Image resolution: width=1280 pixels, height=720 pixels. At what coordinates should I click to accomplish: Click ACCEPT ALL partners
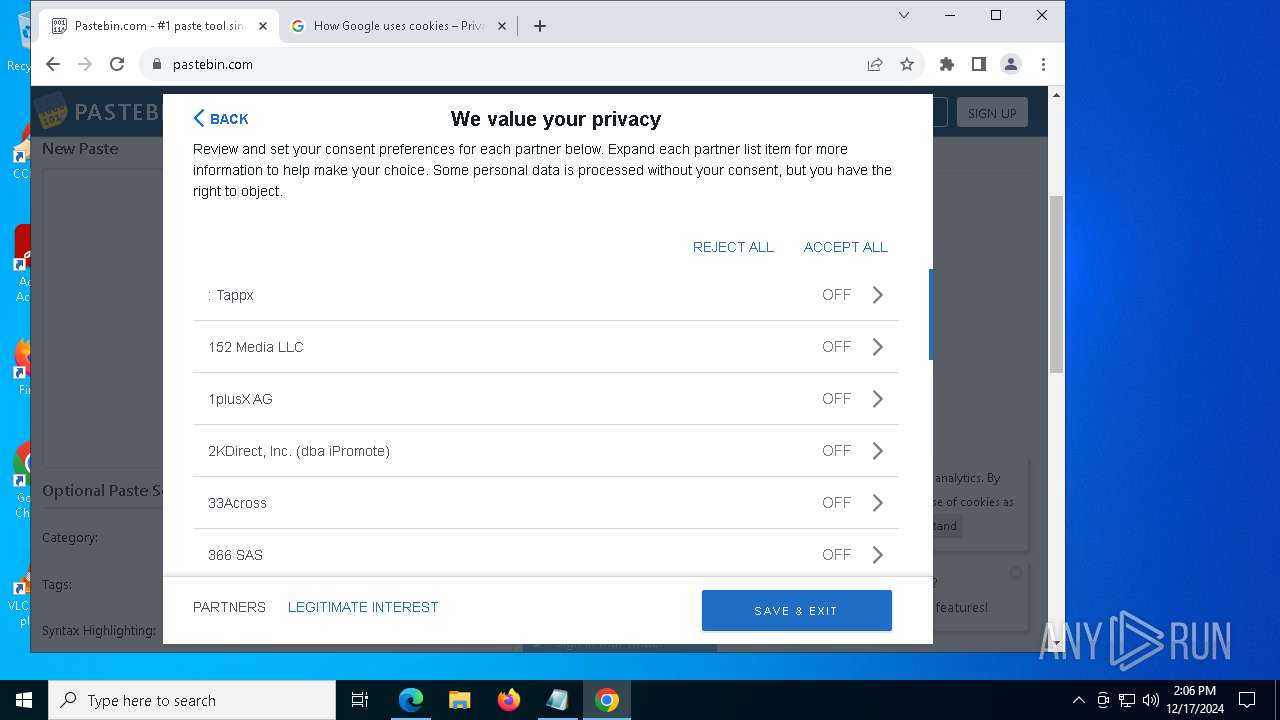pyautogui.click(x=846, y=247)
